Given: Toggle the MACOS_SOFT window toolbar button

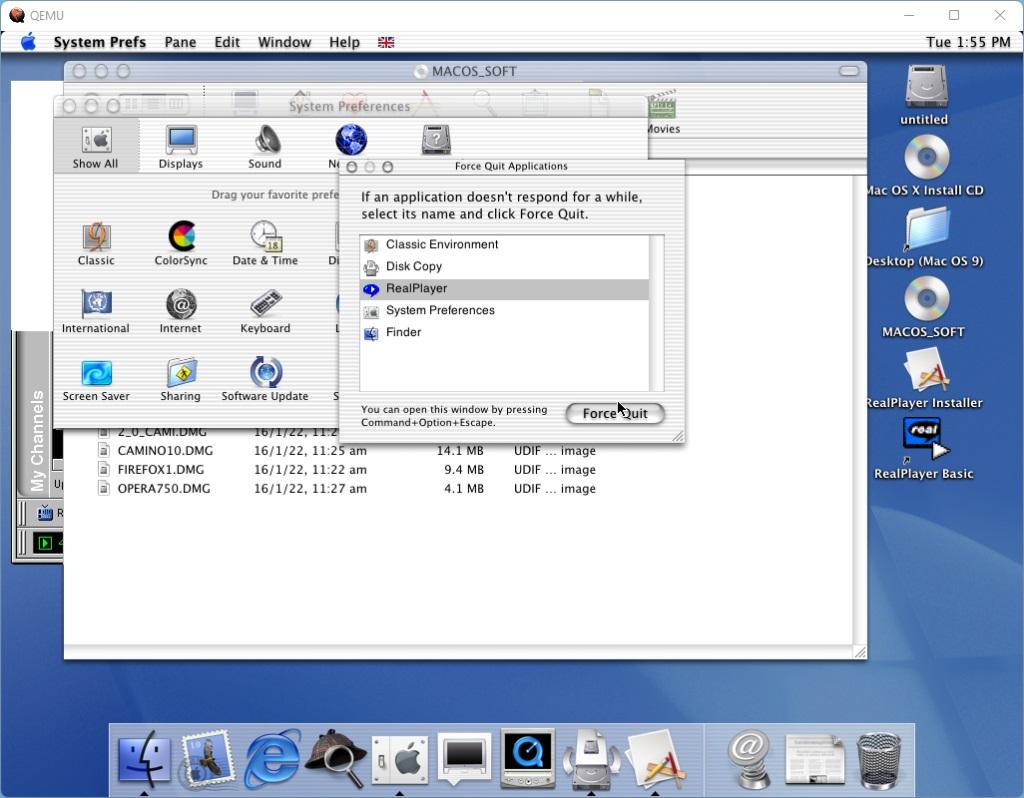Looking at the screenshot, I should point(849,71).
